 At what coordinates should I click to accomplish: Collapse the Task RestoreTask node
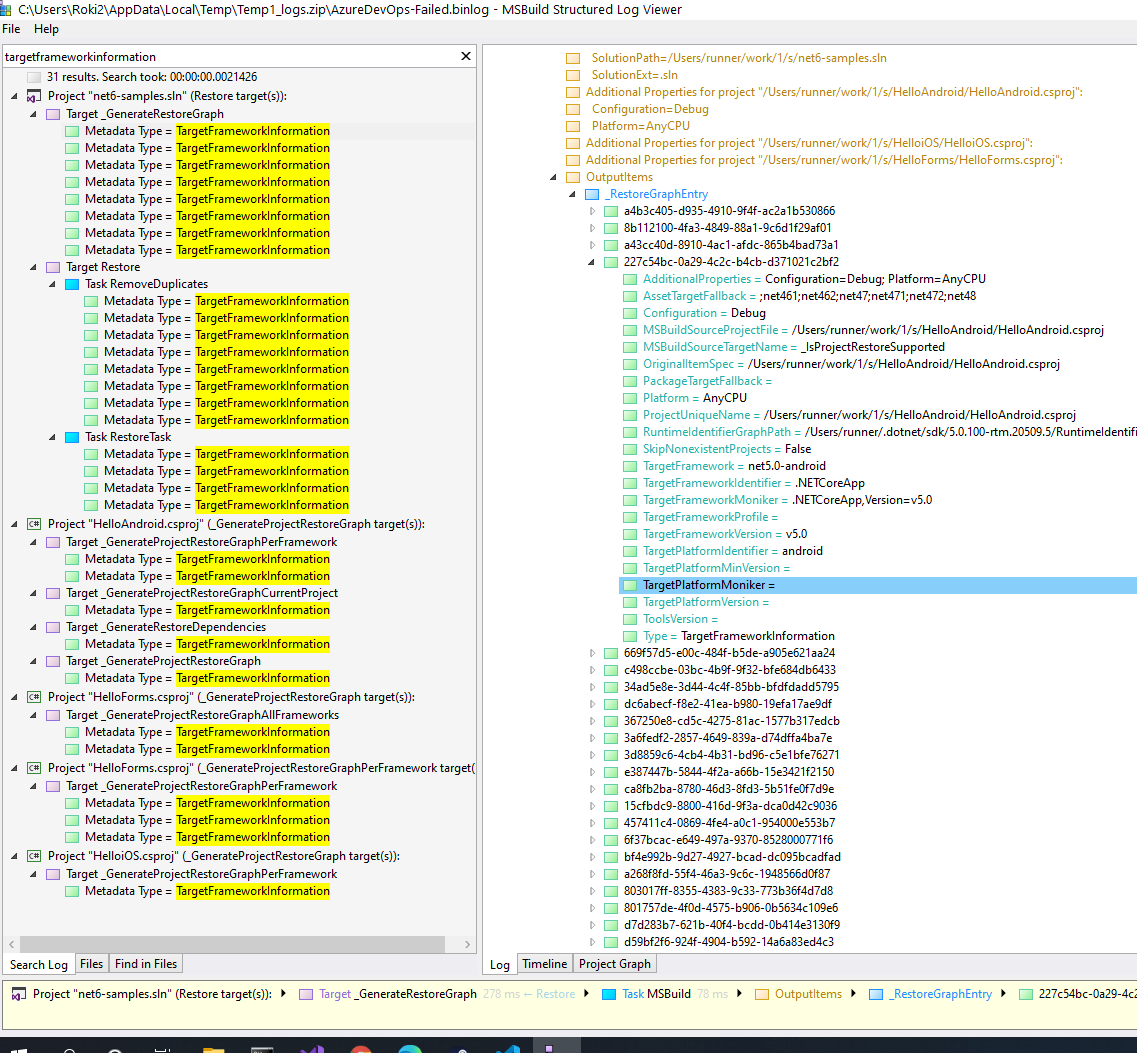(52, 437)
